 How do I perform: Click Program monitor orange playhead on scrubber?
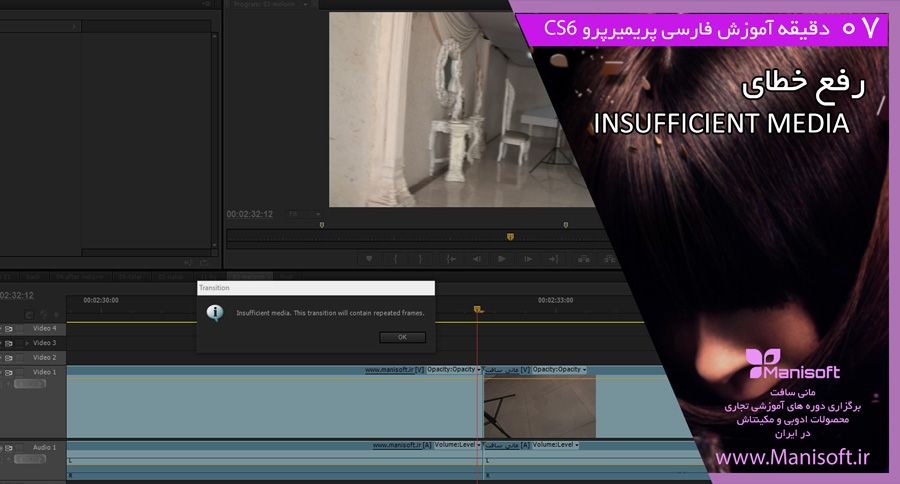(510, 237)
